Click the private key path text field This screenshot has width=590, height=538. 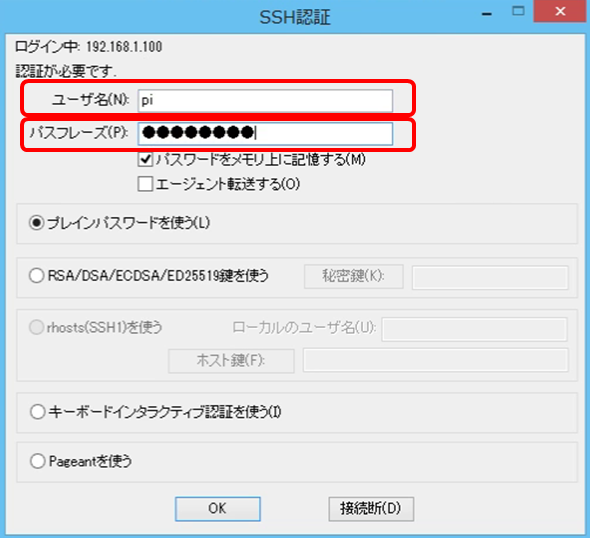pyautogui.click(x=490, y=278)
